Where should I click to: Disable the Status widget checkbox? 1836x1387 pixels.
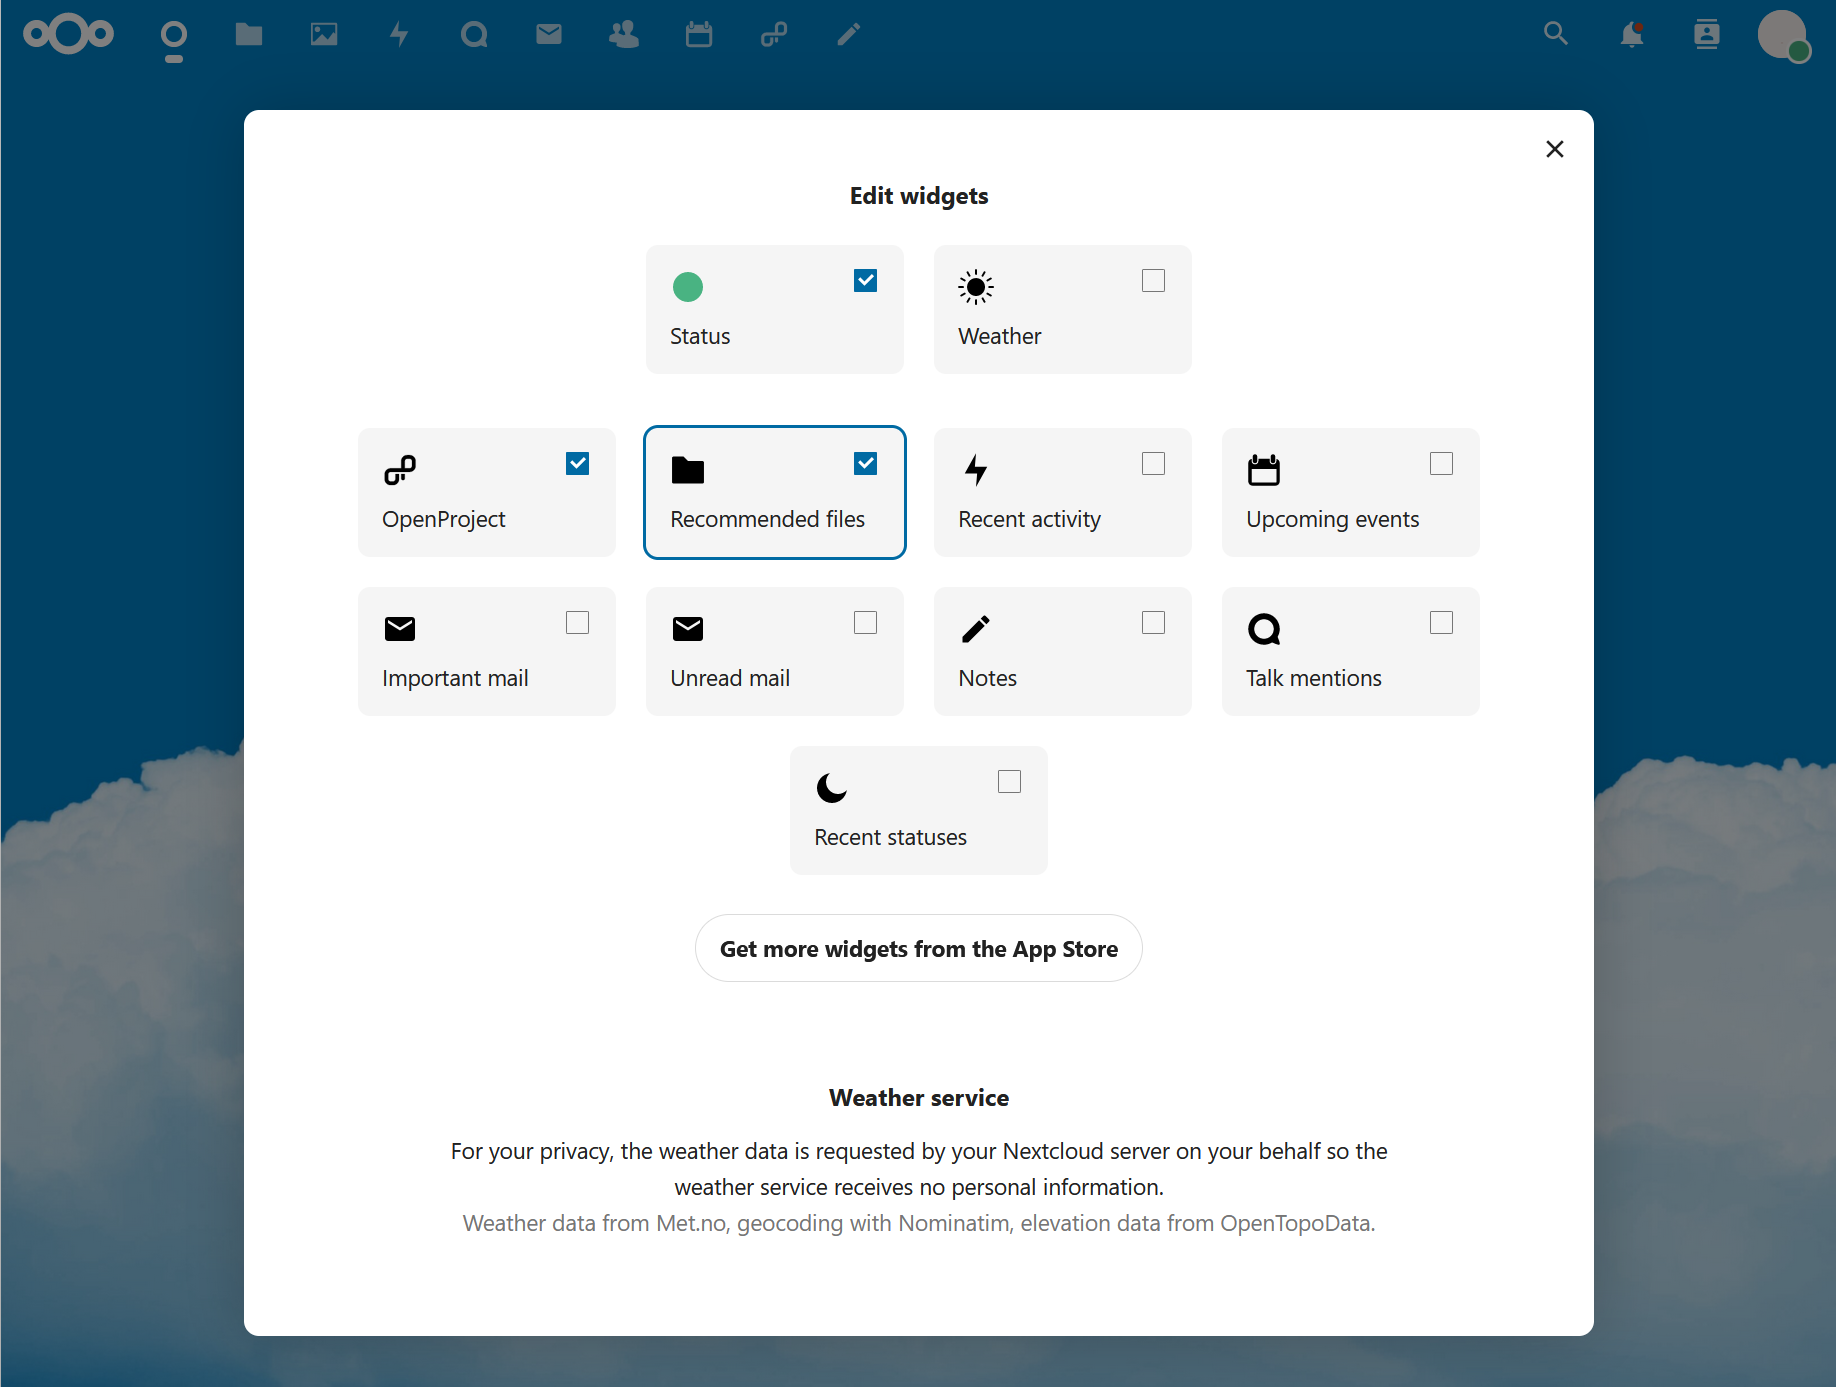point(865,281)
